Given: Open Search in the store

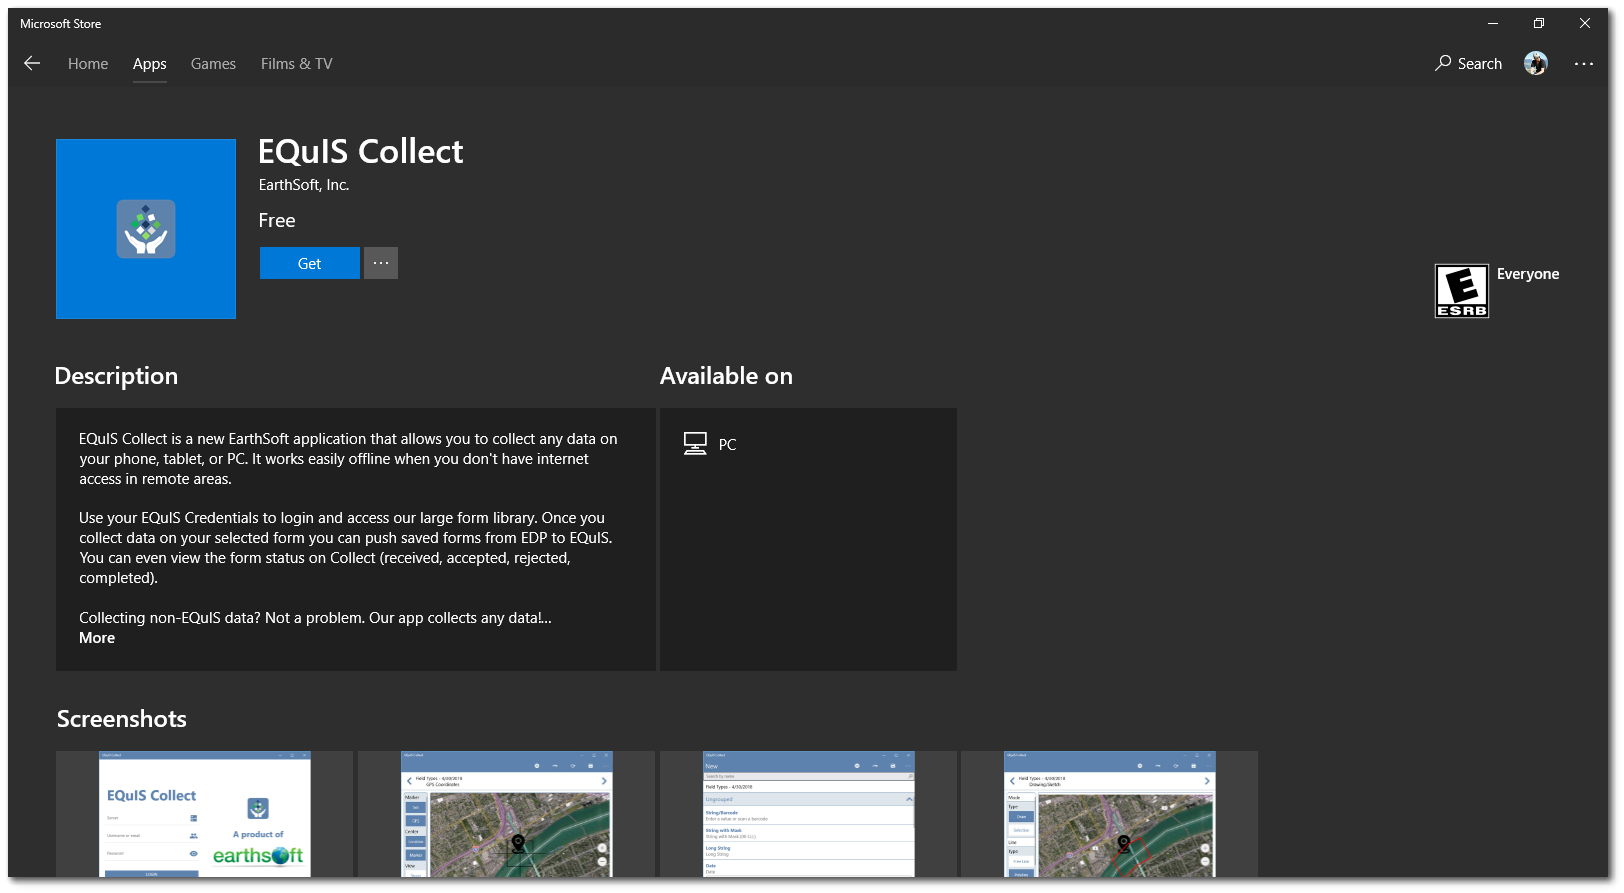Looking at the screenshot, I should (x=1468, y=63).
